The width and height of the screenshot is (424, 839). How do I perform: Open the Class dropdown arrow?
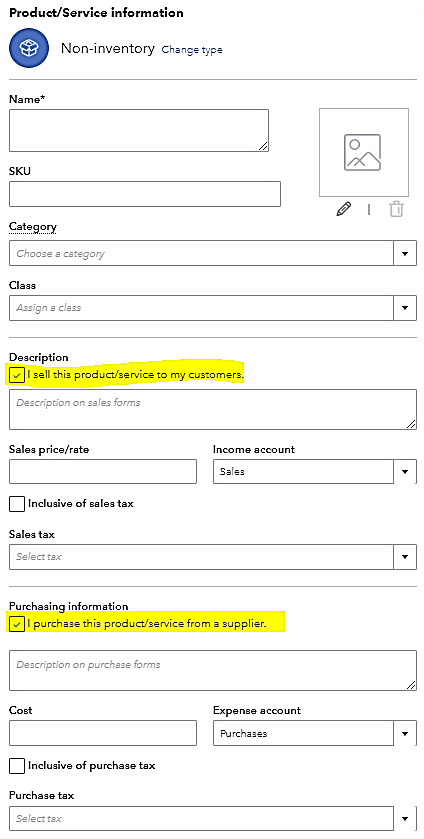click(405, 308)
